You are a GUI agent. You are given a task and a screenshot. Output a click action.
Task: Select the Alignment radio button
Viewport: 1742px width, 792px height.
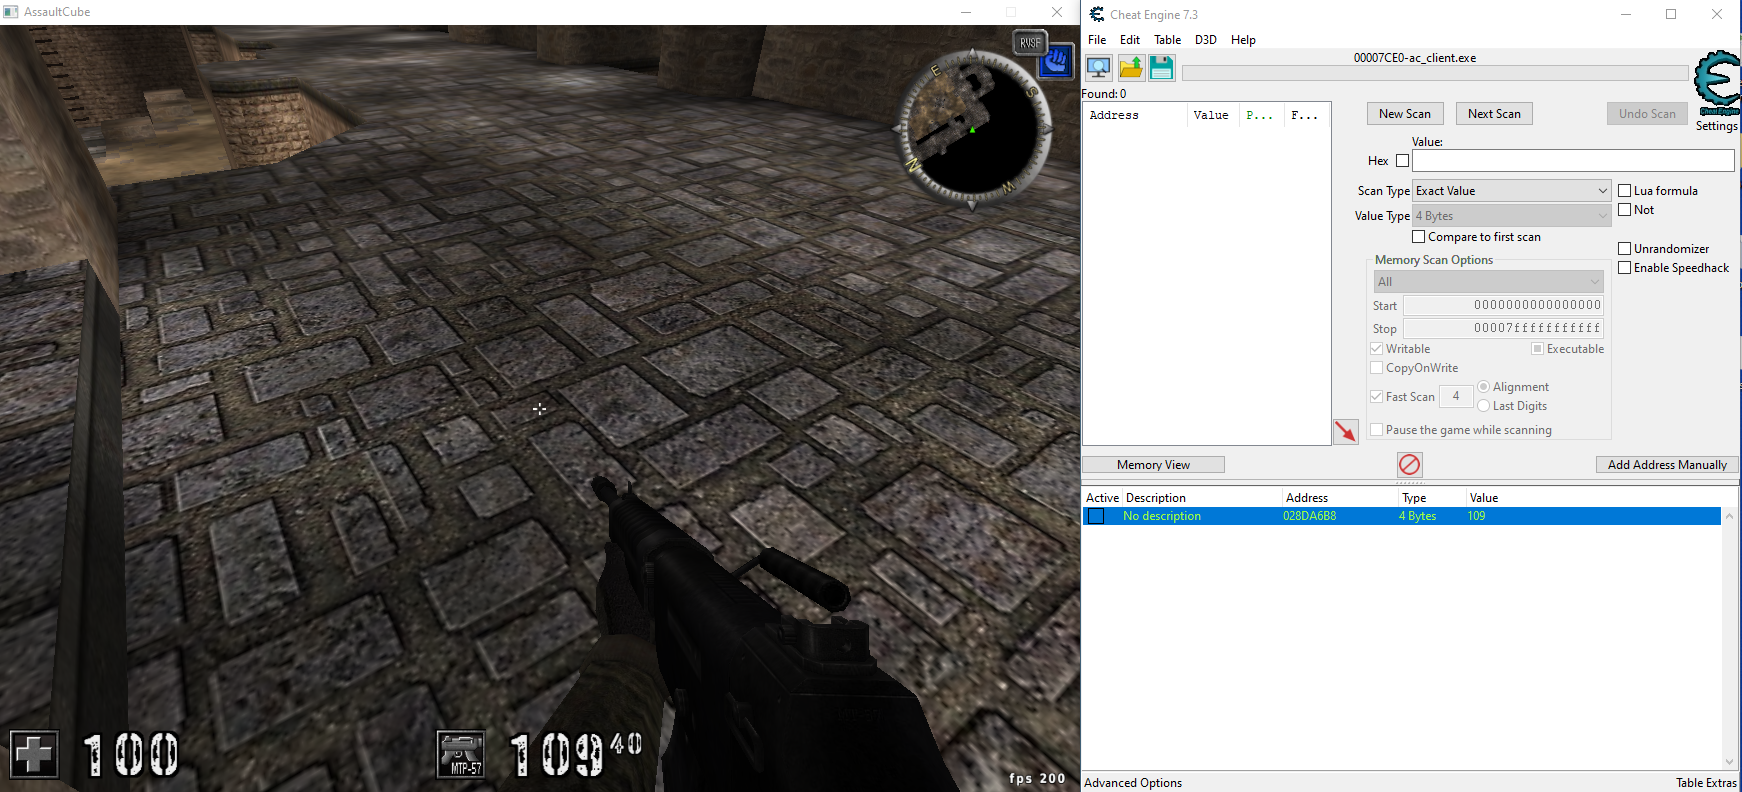click(x=1484, y=387)
